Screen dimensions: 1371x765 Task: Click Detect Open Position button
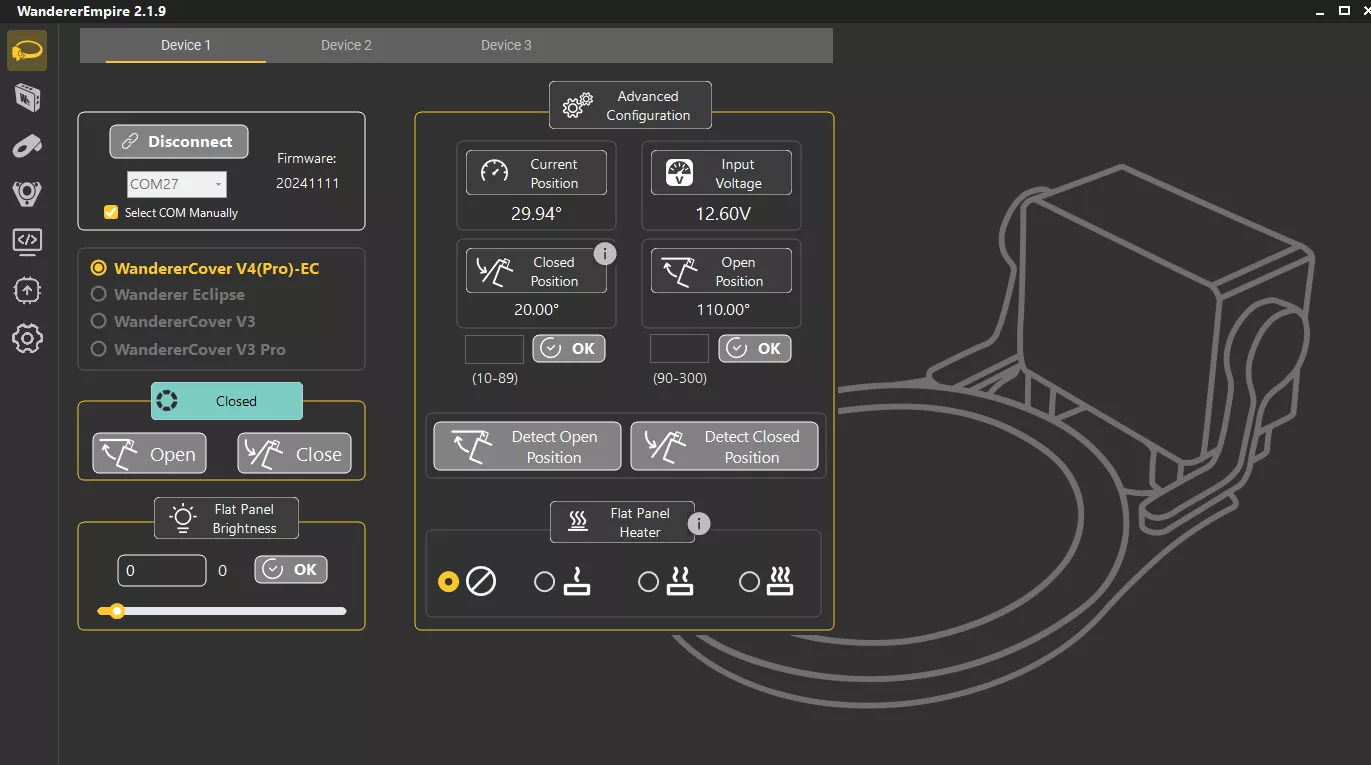pos(527,446)
